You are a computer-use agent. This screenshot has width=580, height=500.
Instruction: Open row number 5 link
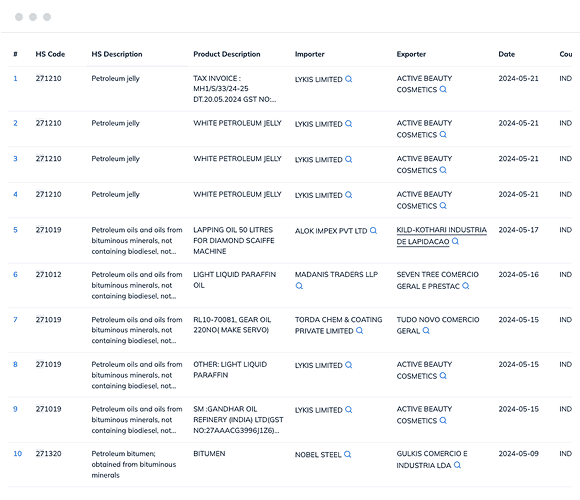(16, 230)
